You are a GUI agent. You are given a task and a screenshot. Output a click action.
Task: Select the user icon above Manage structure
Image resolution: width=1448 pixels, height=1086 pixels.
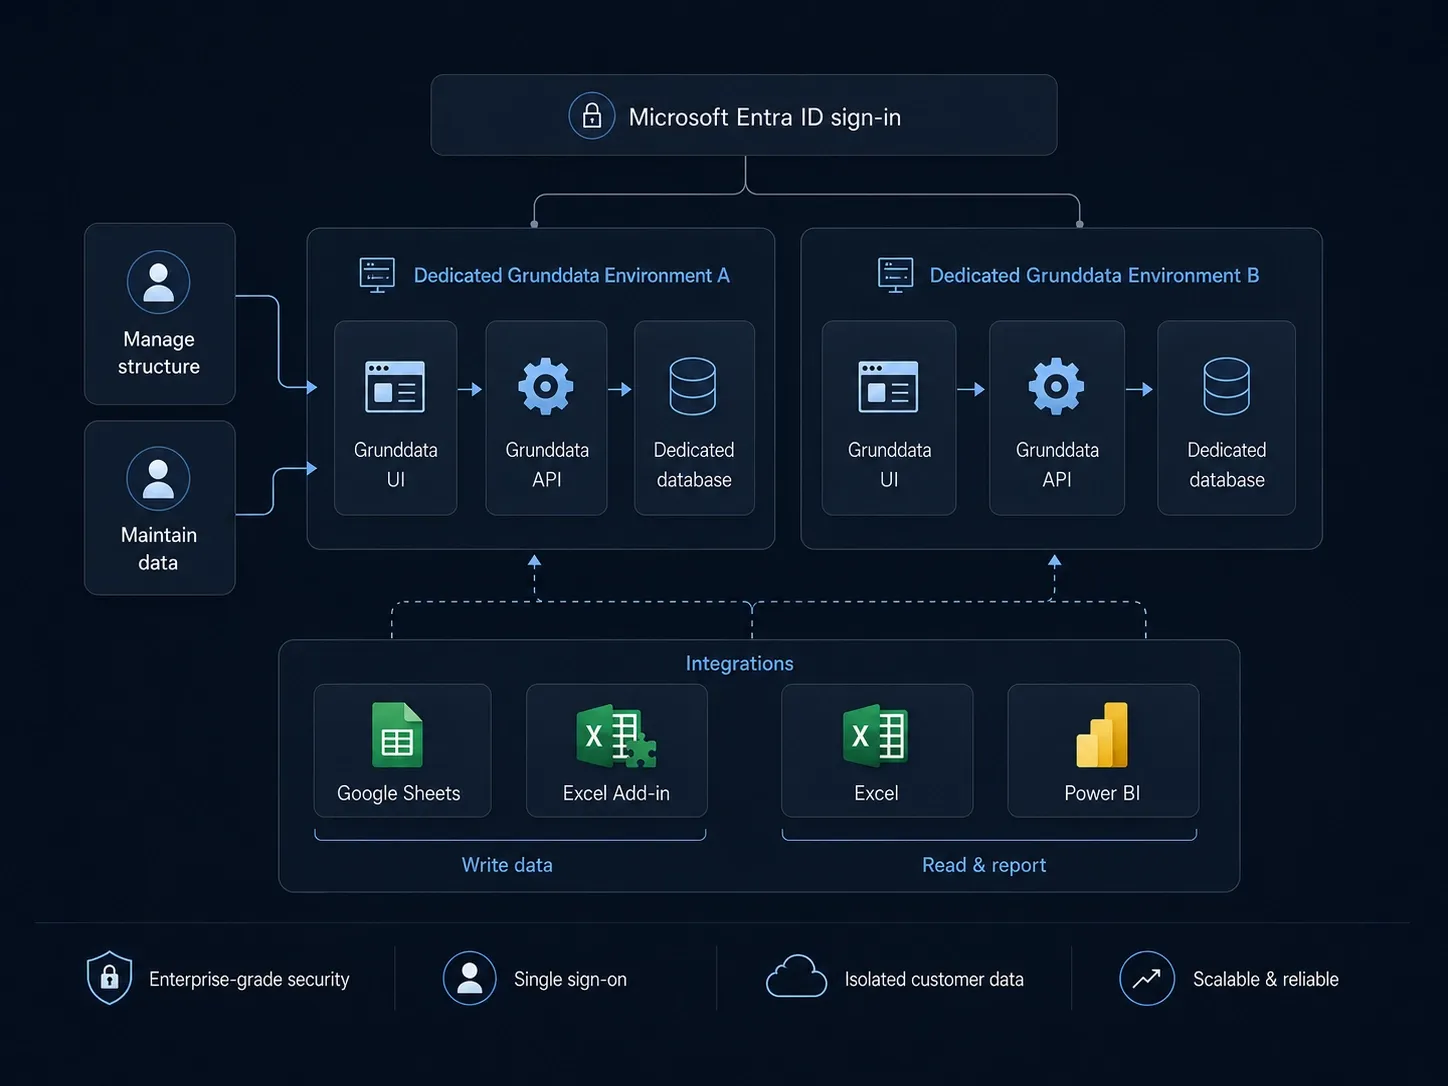[159, 282]
